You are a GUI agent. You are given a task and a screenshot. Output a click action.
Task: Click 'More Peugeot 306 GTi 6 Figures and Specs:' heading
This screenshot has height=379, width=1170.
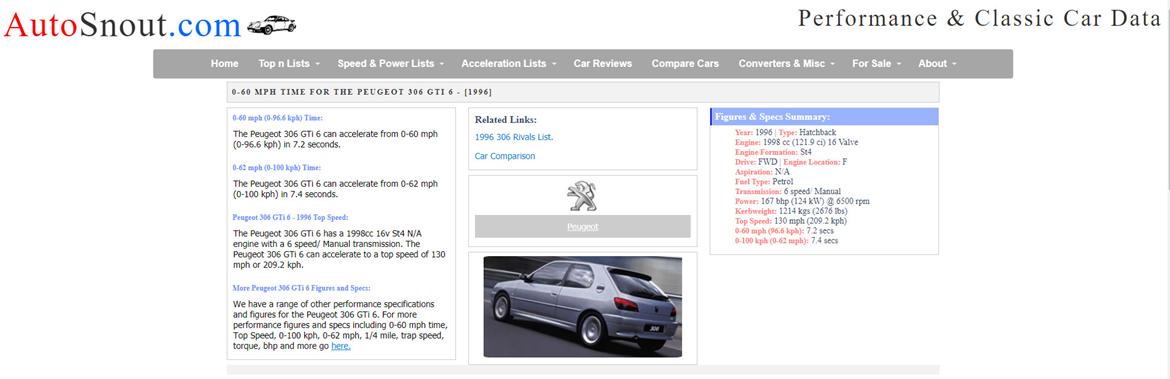pyautogui.click(x=301, y=288)
